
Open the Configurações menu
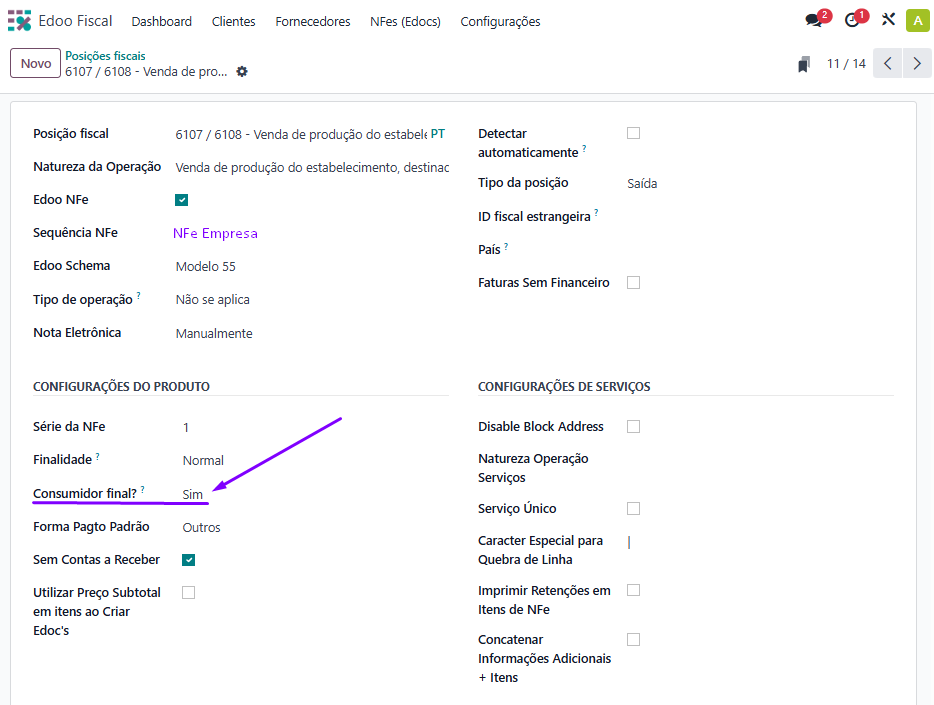pos(500,21)
